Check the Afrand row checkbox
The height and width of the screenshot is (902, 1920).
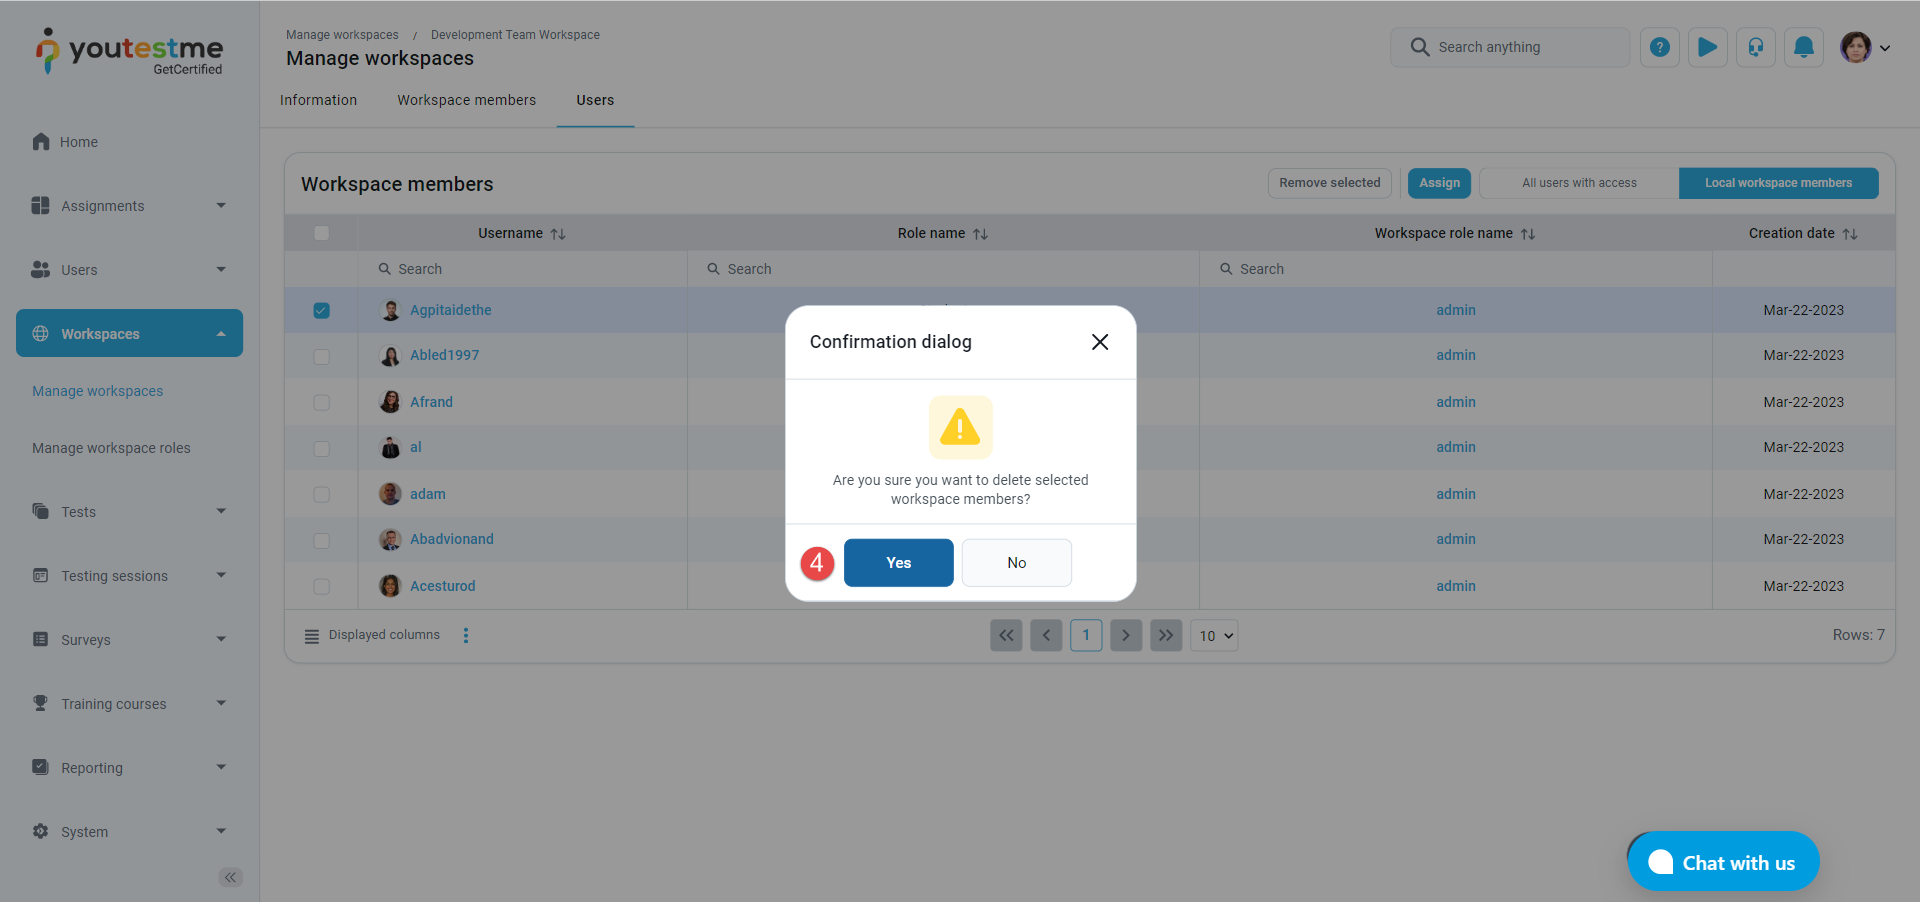321,402
